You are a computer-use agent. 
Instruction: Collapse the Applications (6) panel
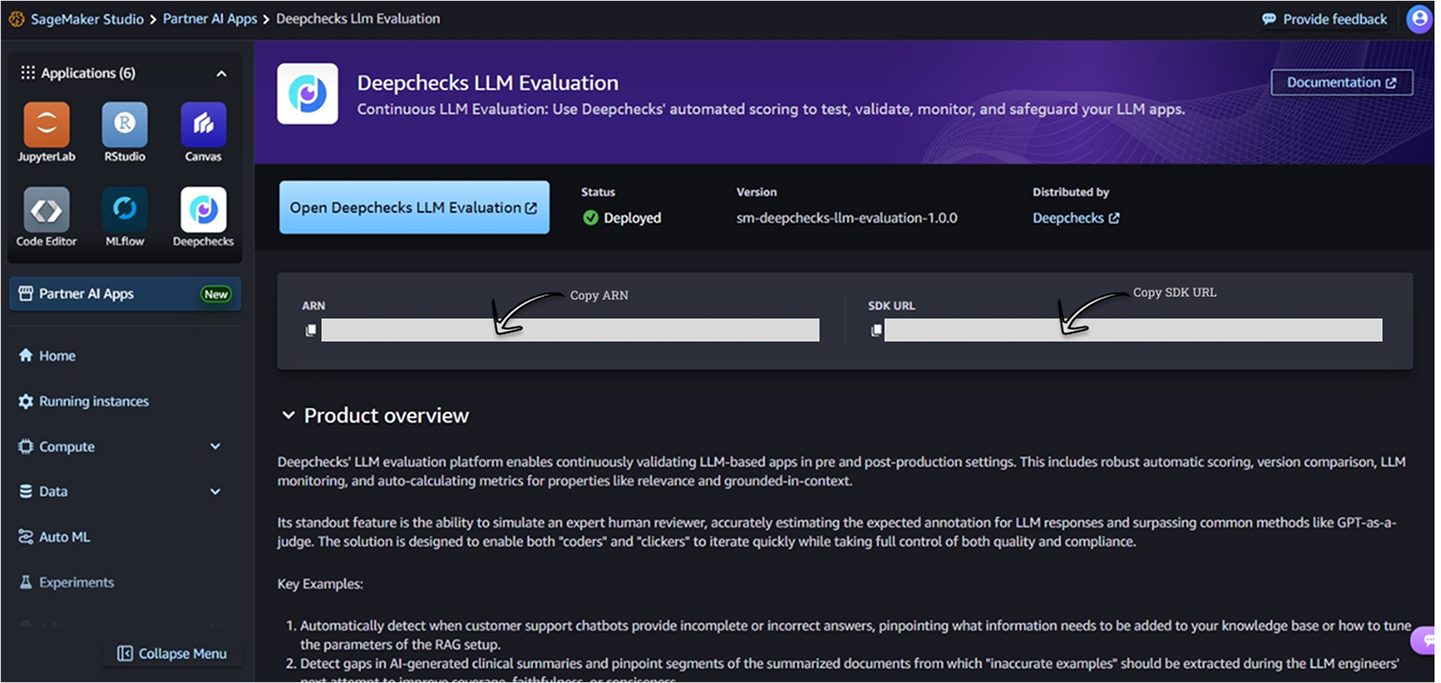(x=221, y=73)
